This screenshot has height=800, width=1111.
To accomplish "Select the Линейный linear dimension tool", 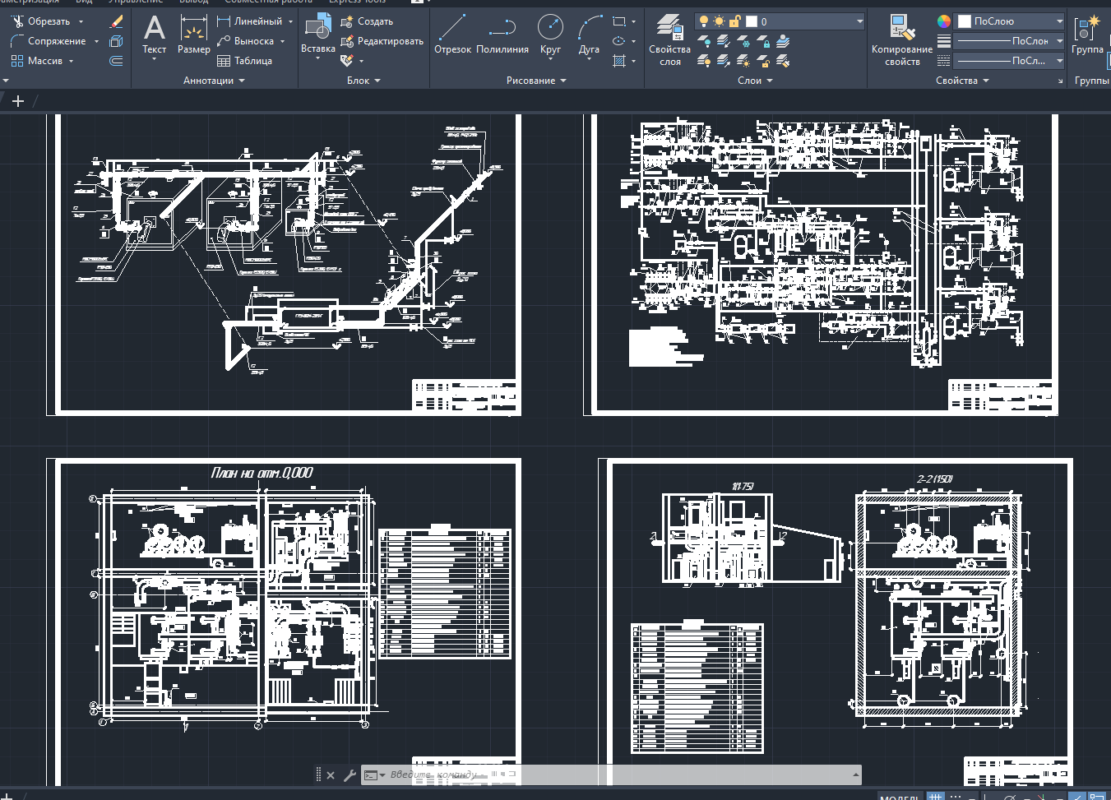I will click(x=249, y=21).
